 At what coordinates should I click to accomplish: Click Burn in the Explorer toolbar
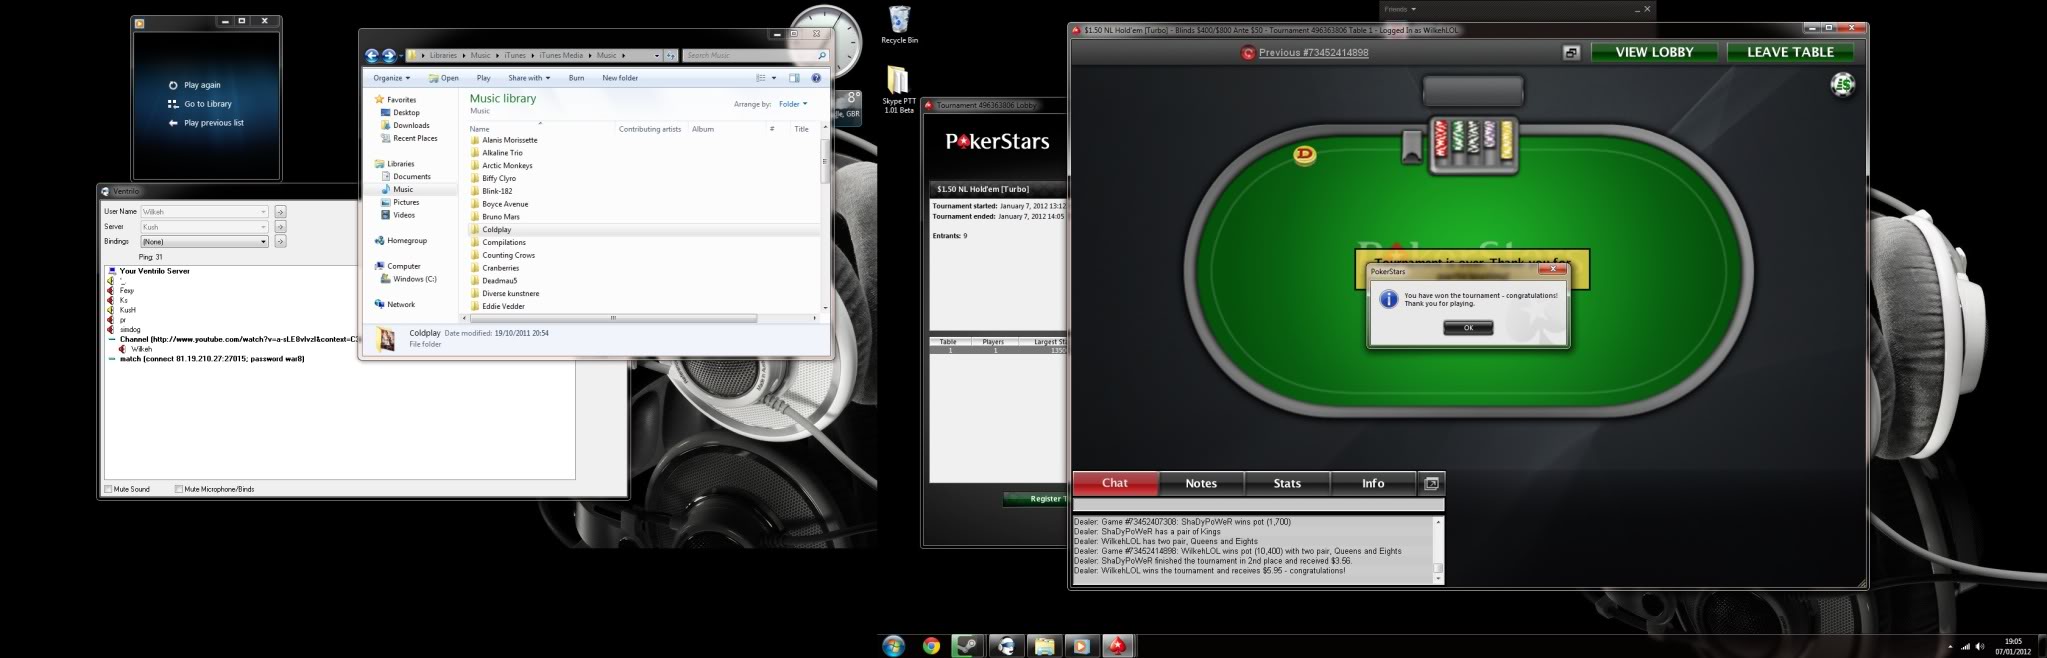pos(576,78)
